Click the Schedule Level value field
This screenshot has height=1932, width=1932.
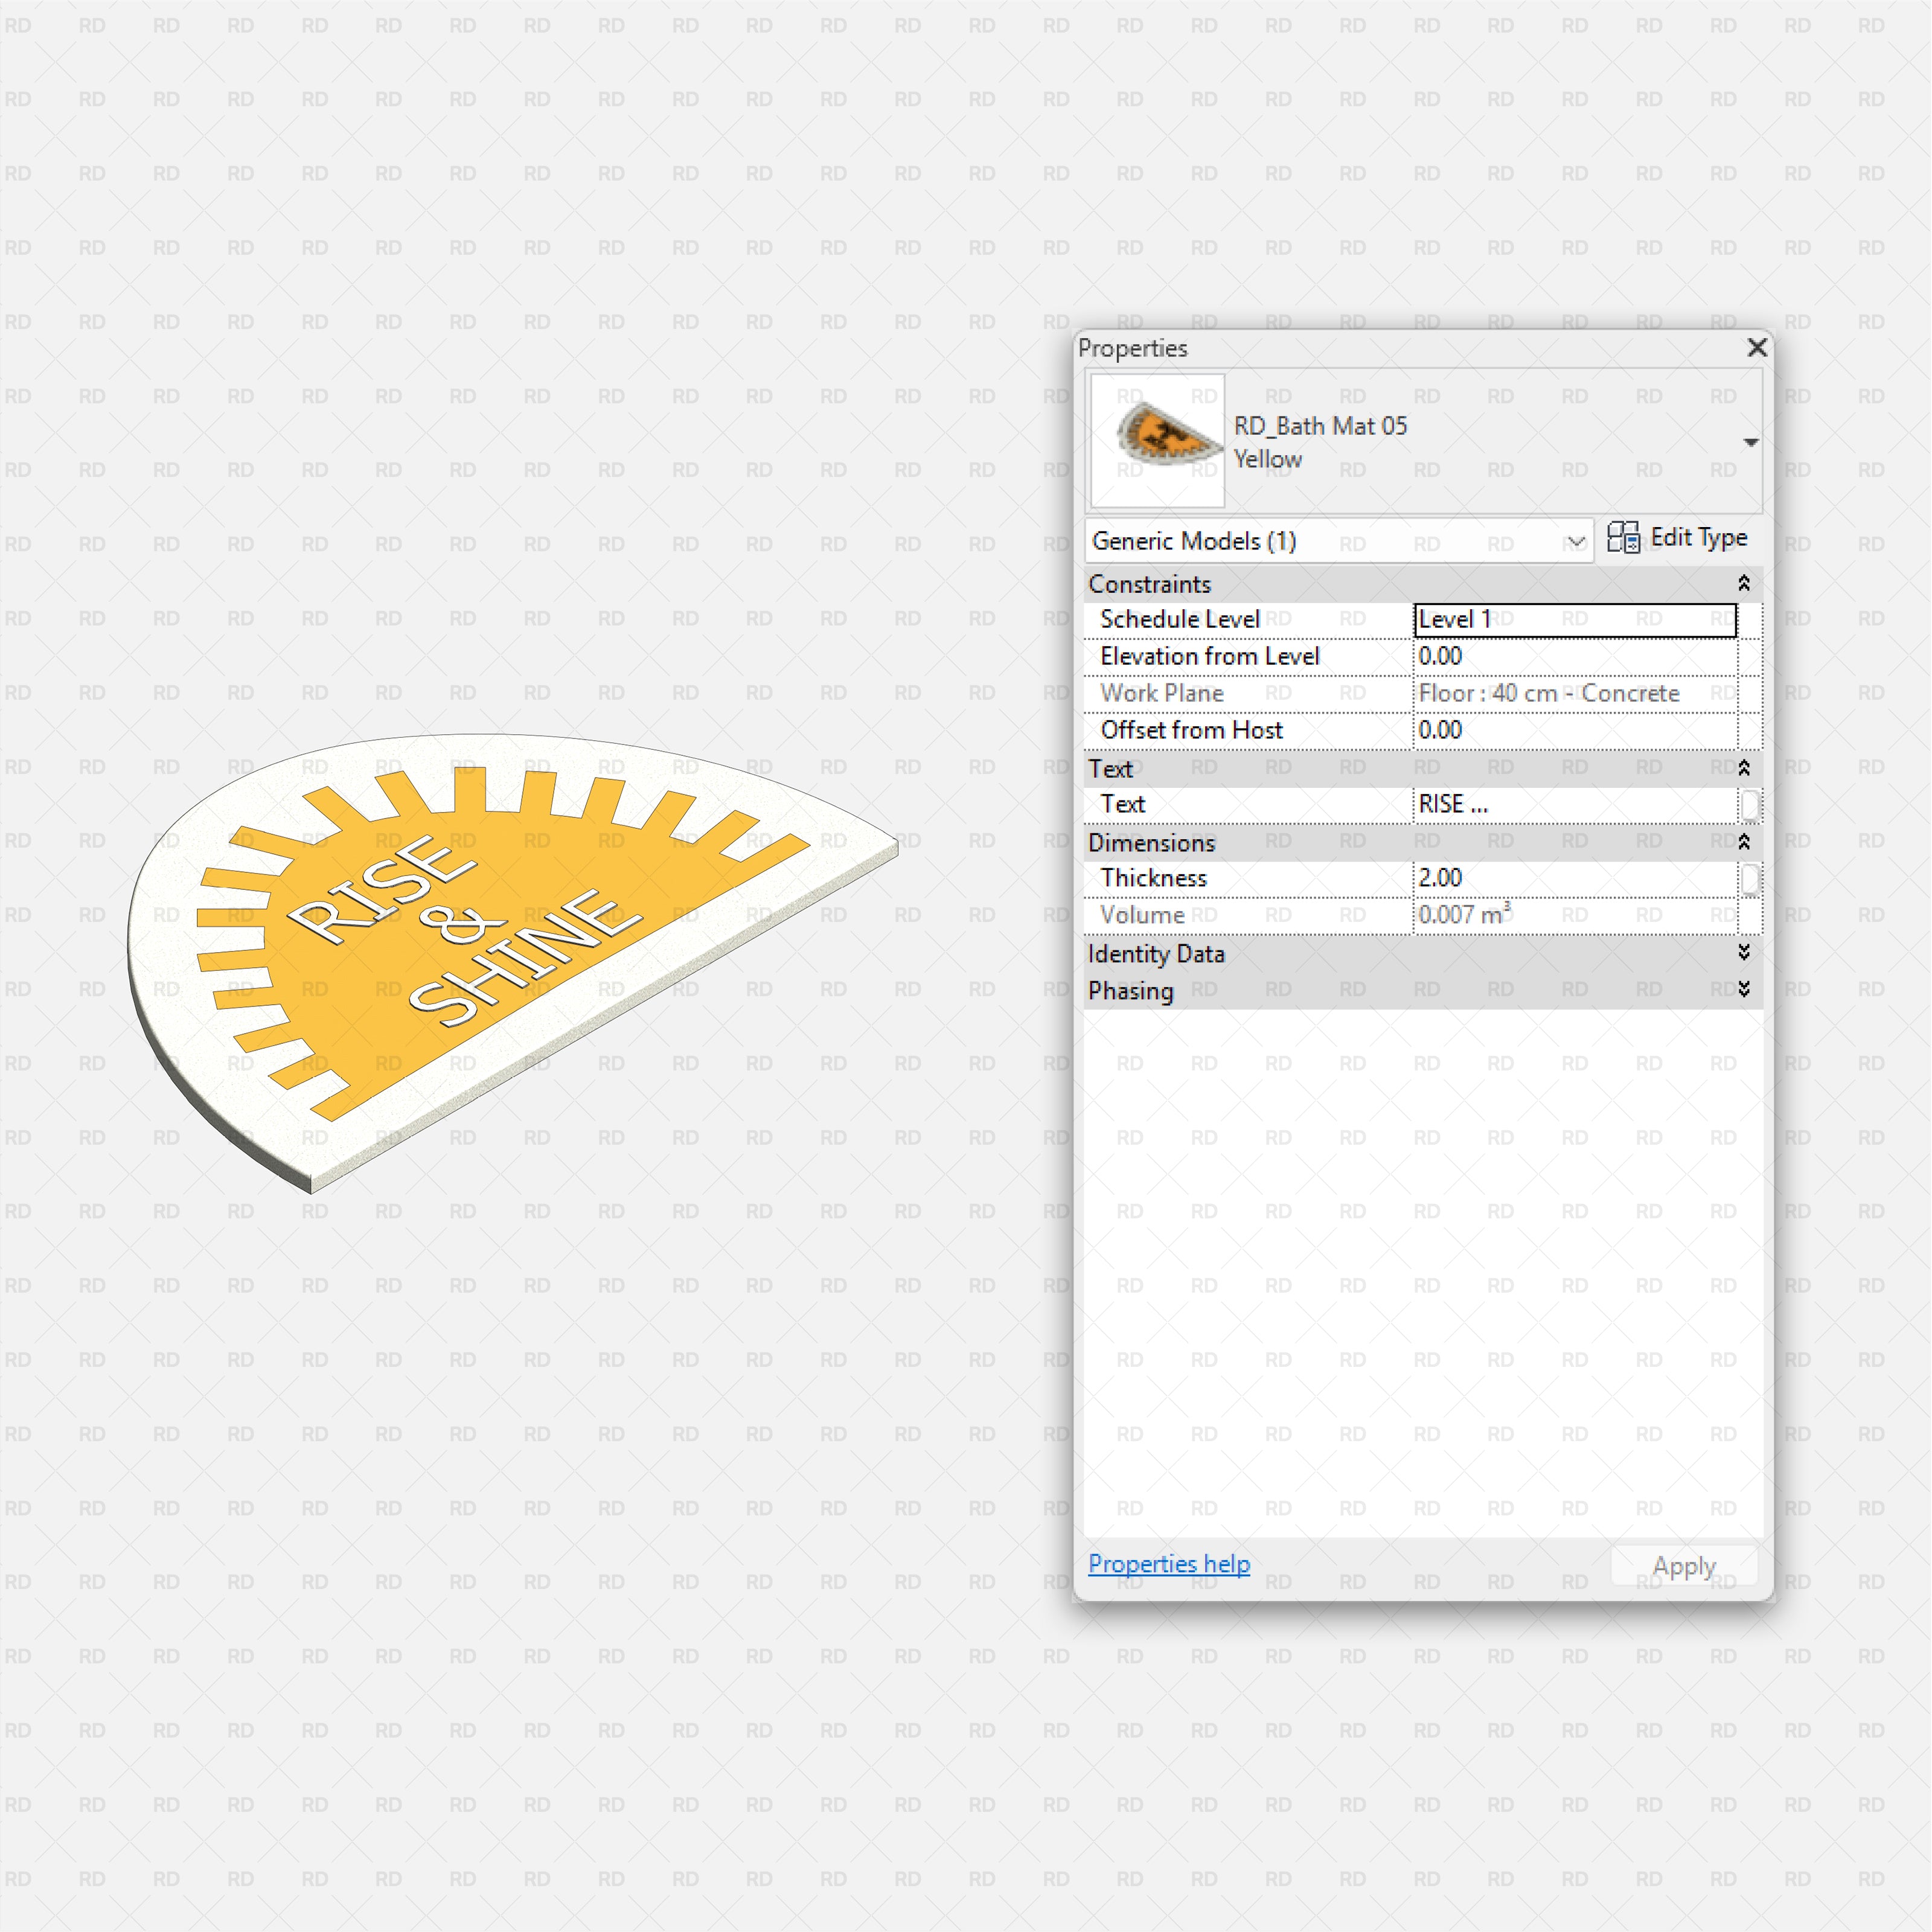pos(1574,620)
